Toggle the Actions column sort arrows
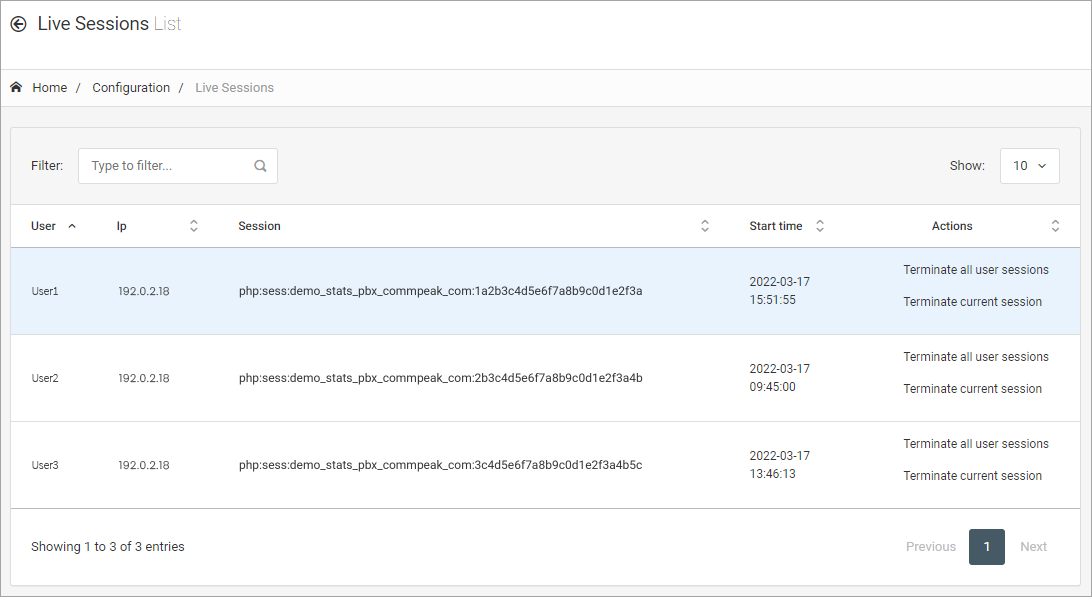The image size is (1092, 597). pos(1055,226)
